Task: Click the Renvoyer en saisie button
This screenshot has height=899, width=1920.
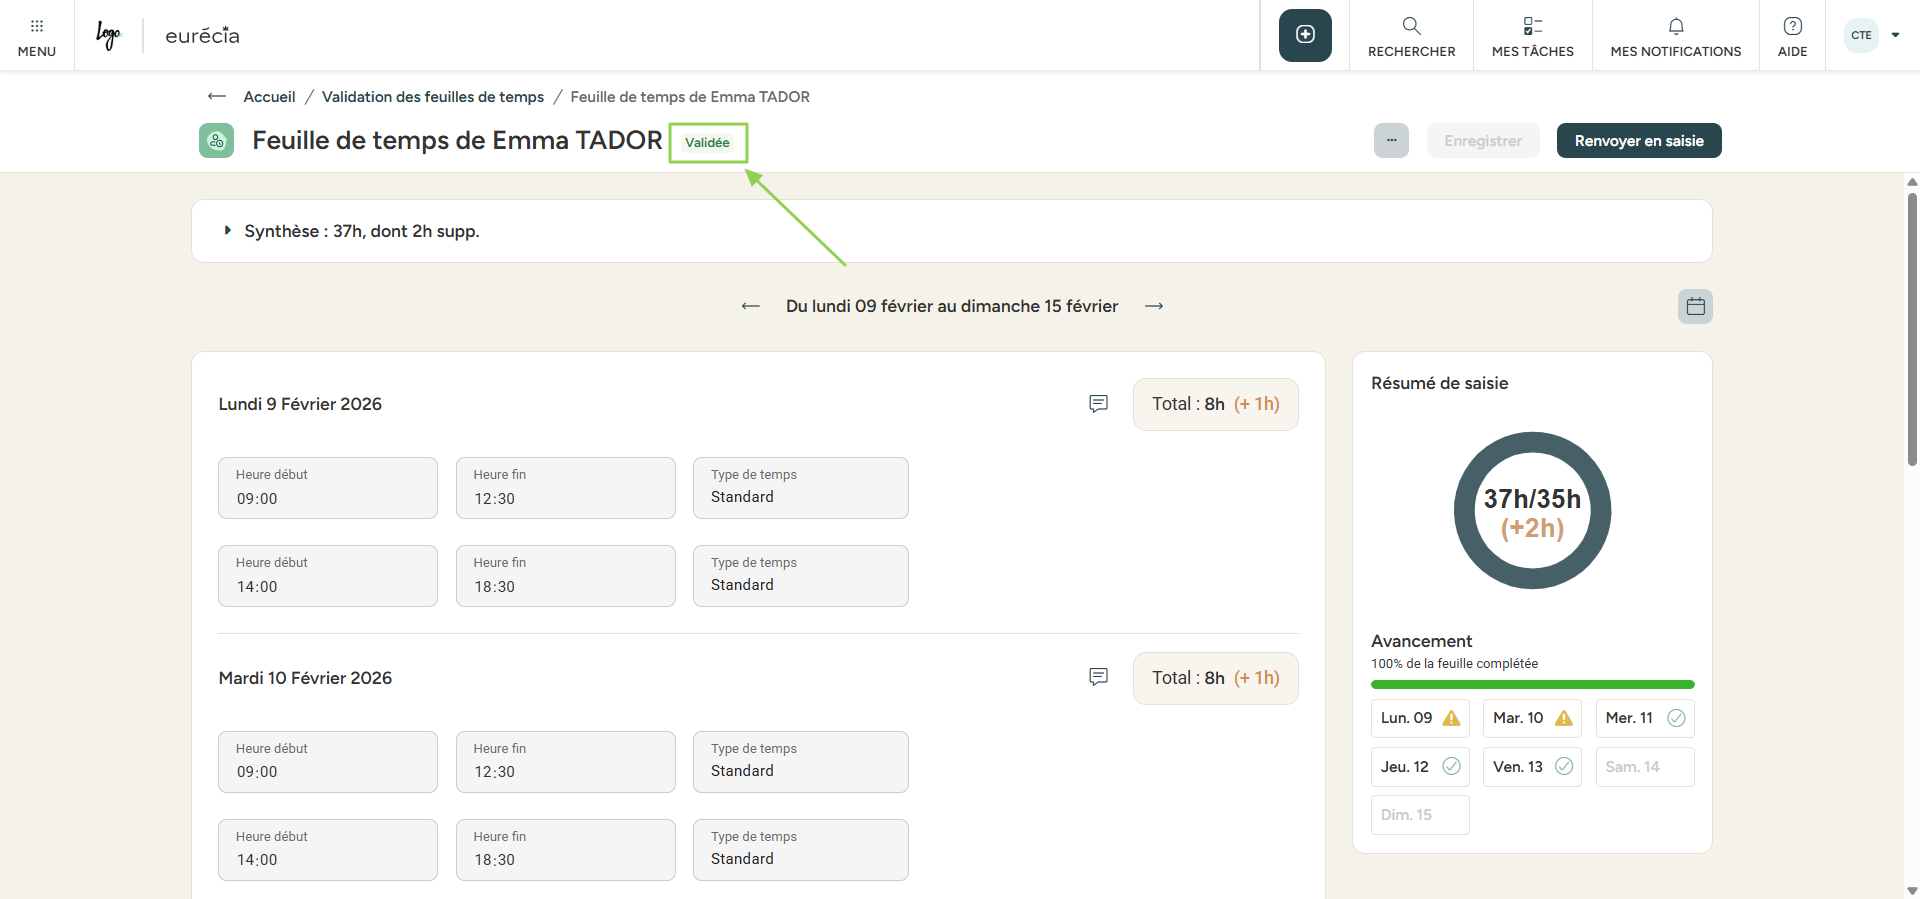Action: (1638, 141)
